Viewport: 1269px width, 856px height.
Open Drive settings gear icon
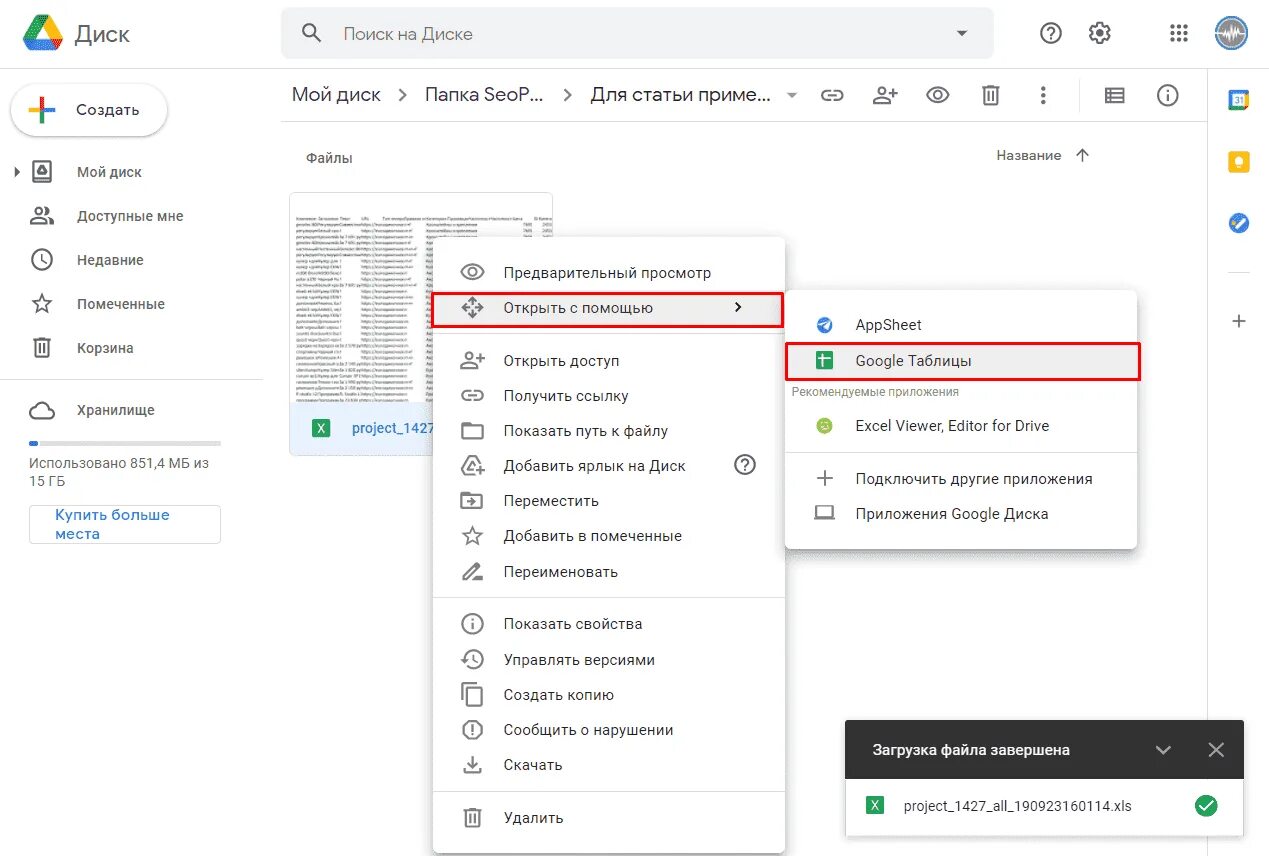coord(1100,33)
